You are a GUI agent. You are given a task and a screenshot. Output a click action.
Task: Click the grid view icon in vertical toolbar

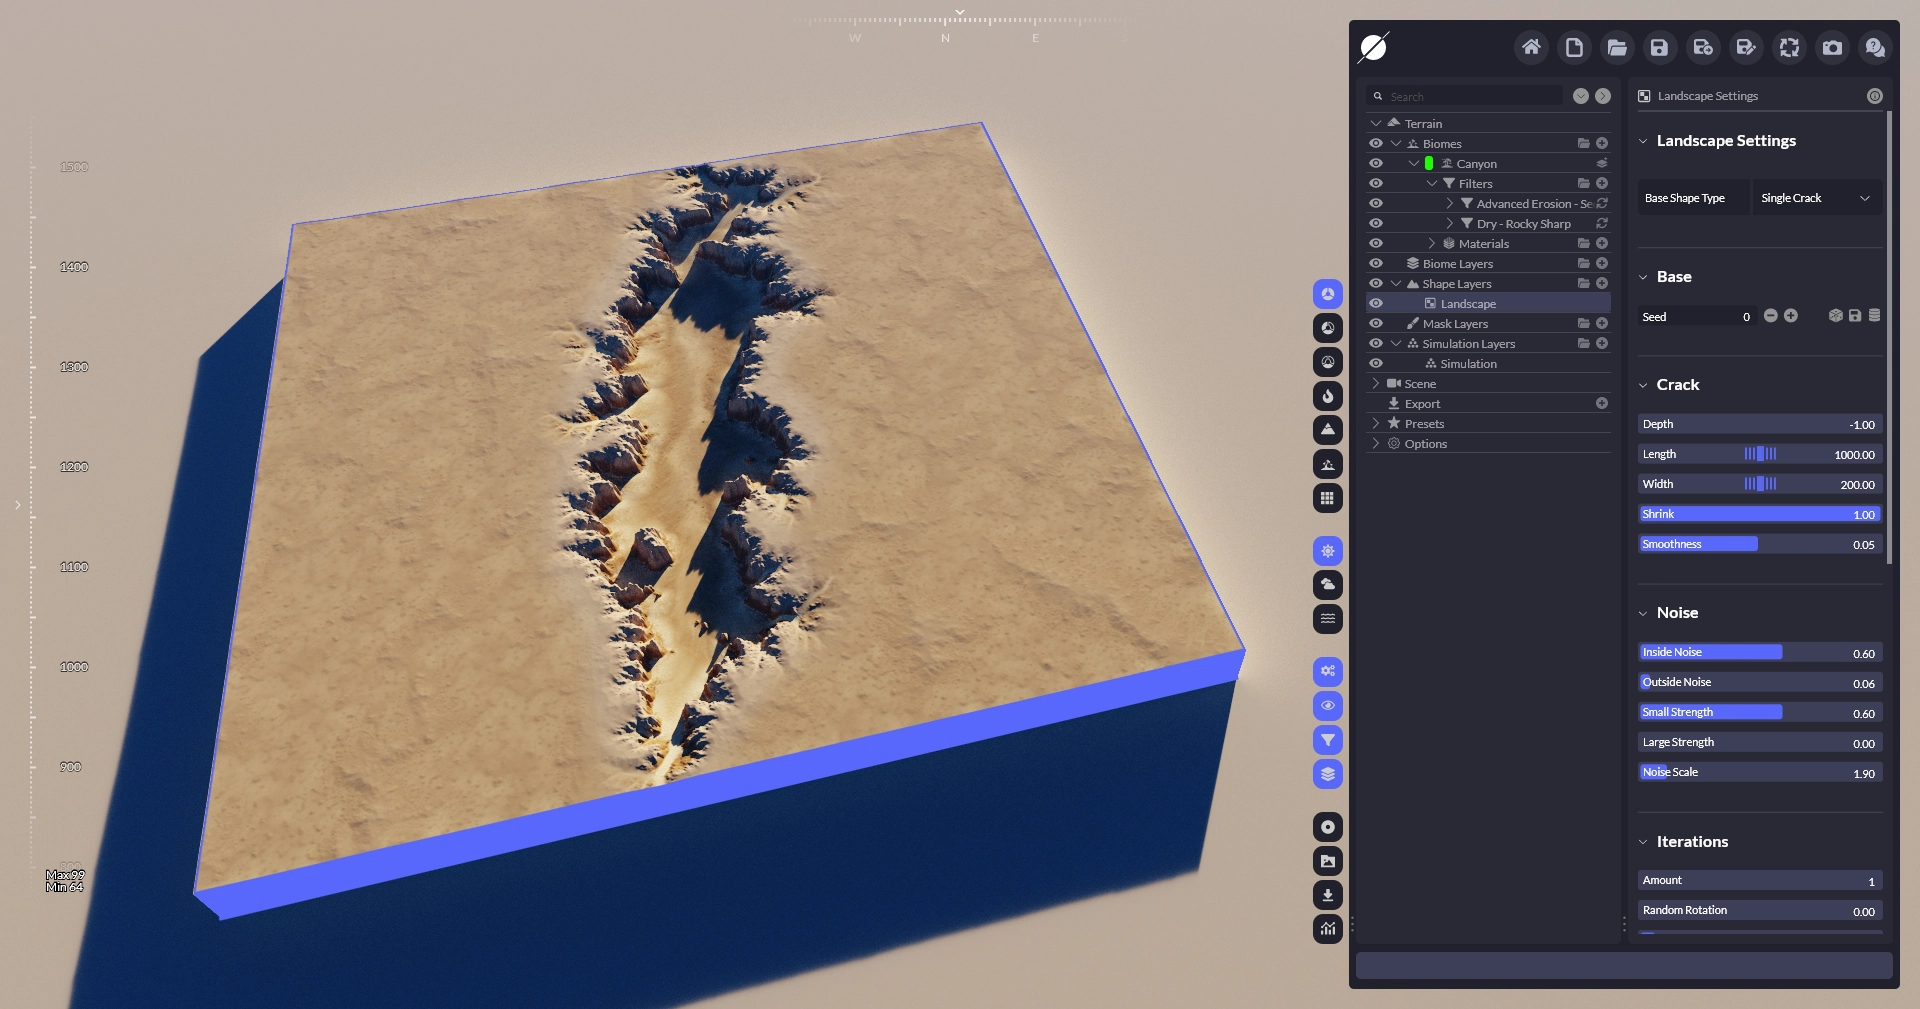pyautogui.click(x=1327, y=498)
